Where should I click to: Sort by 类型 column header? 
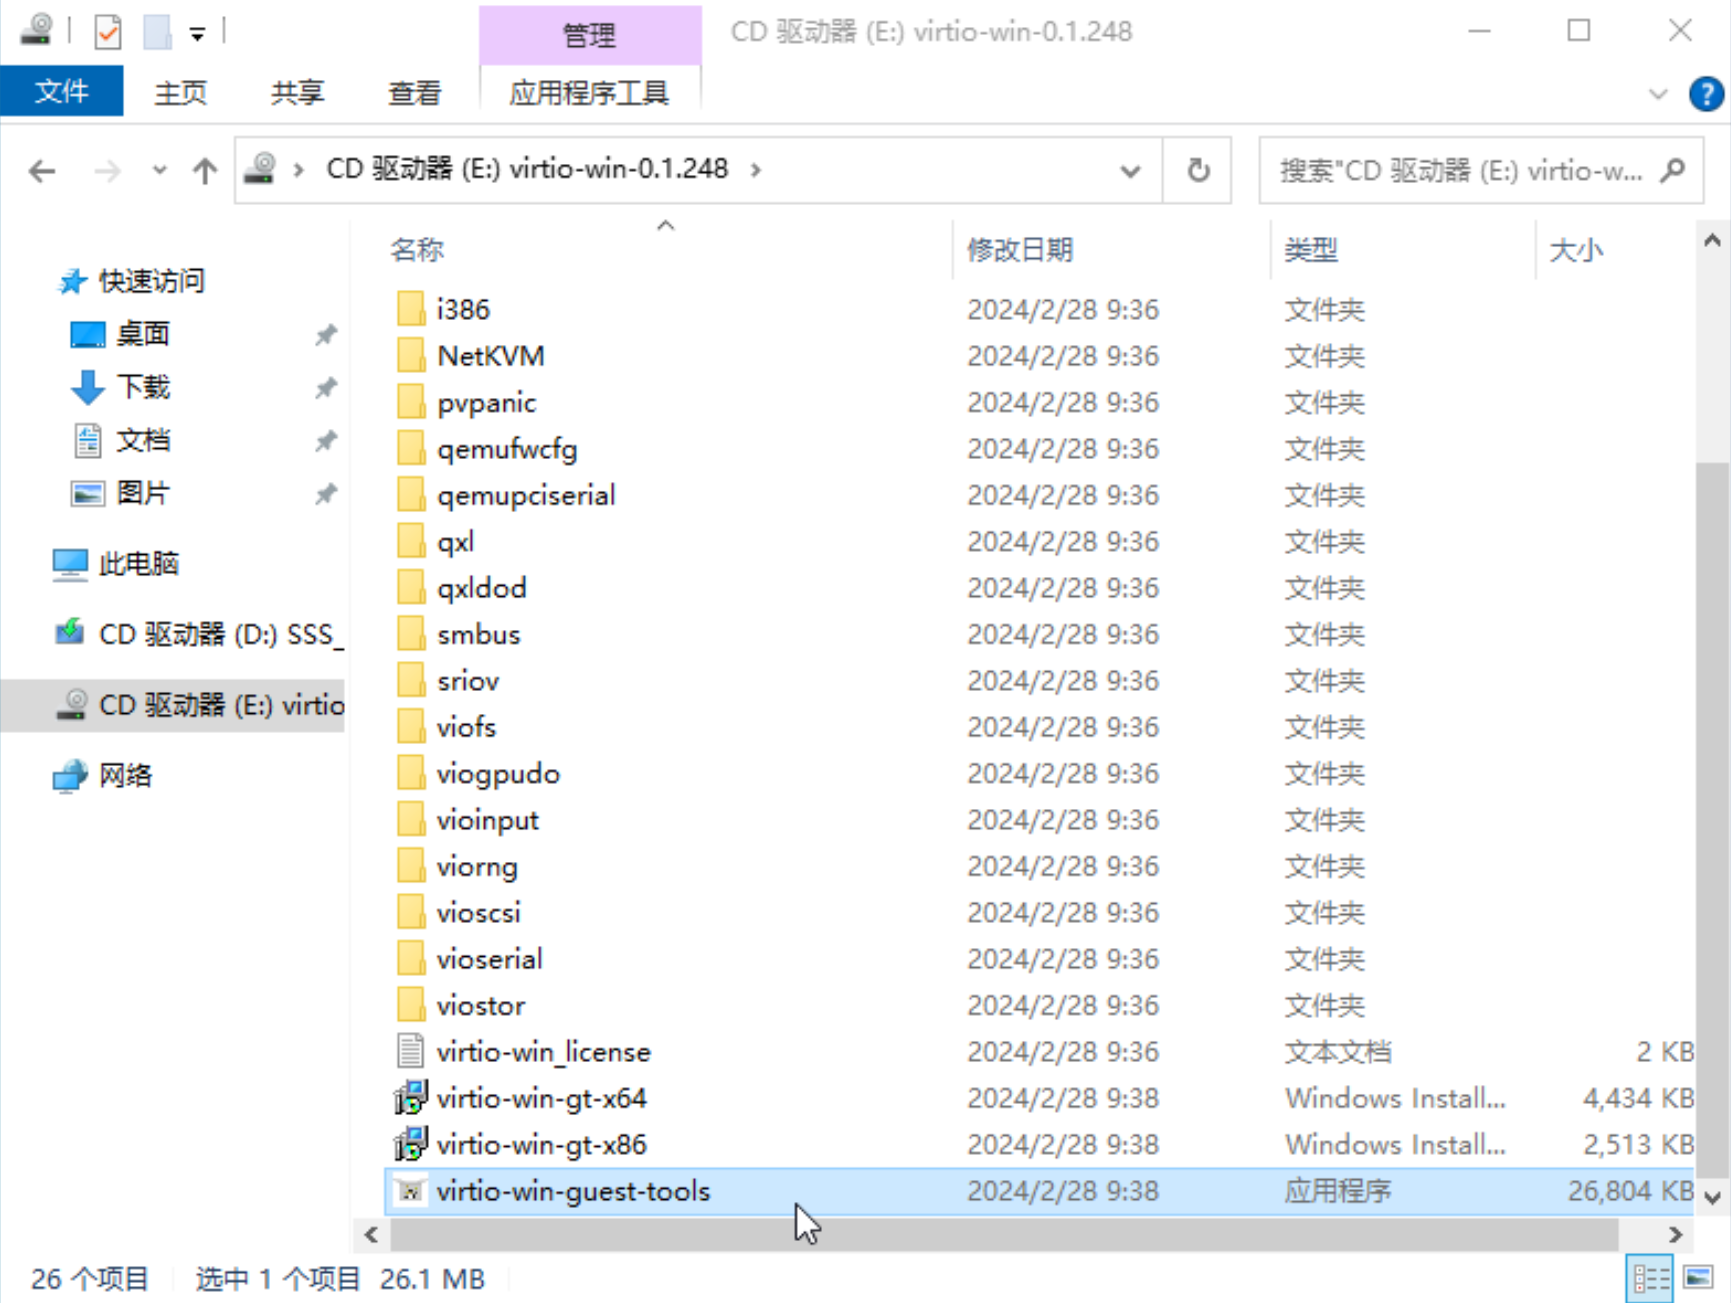coord(1311,250)
